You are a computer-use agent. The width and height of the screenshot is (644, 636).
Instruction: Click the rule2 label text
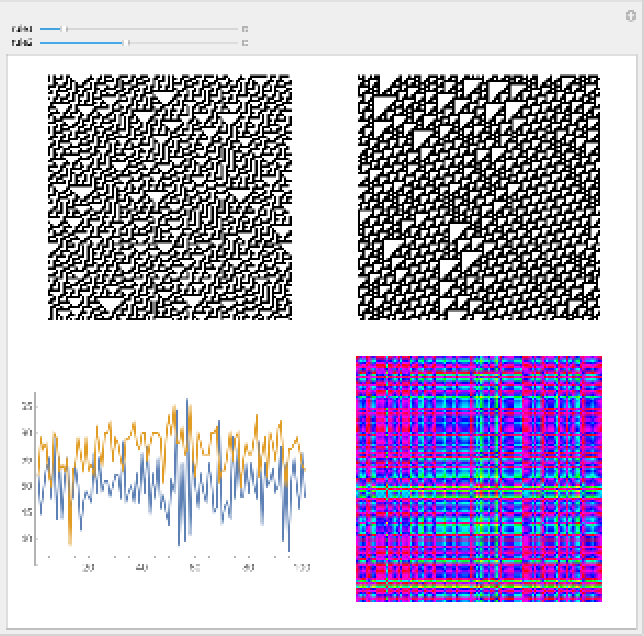pyautogui.click(x=21, y=43)
